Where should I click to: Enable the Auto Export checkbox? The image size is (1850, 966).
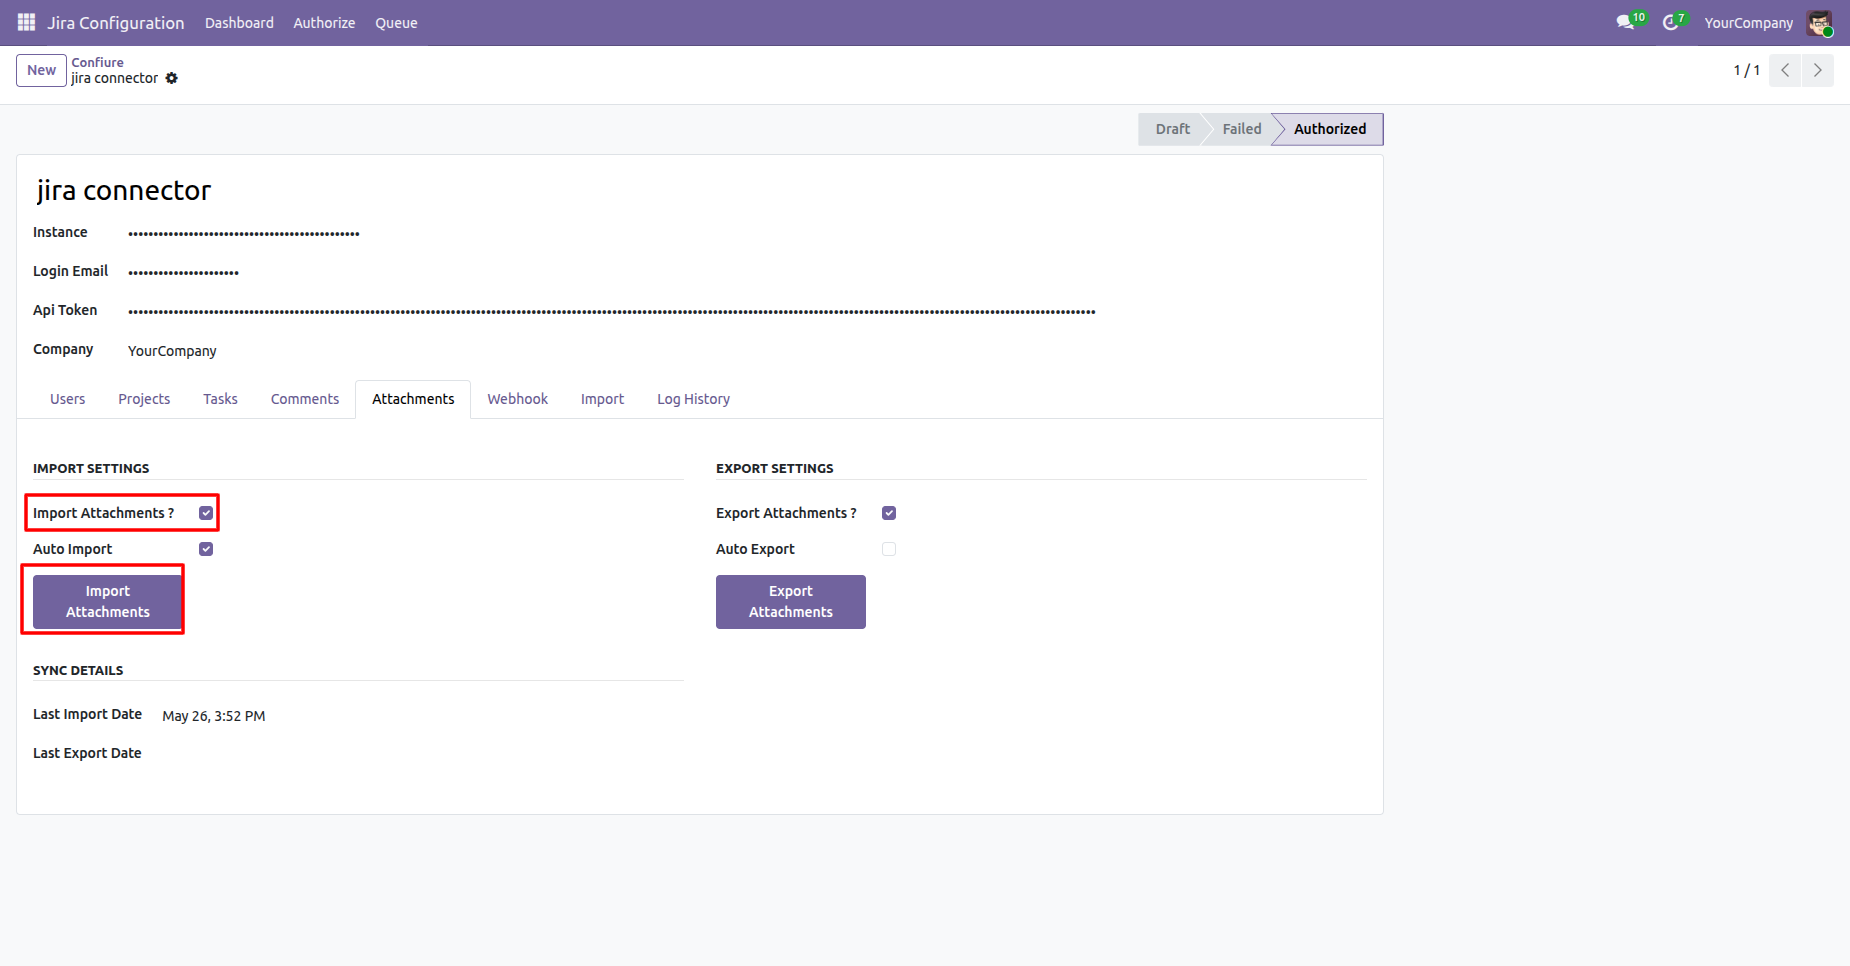tap(889, 549)
